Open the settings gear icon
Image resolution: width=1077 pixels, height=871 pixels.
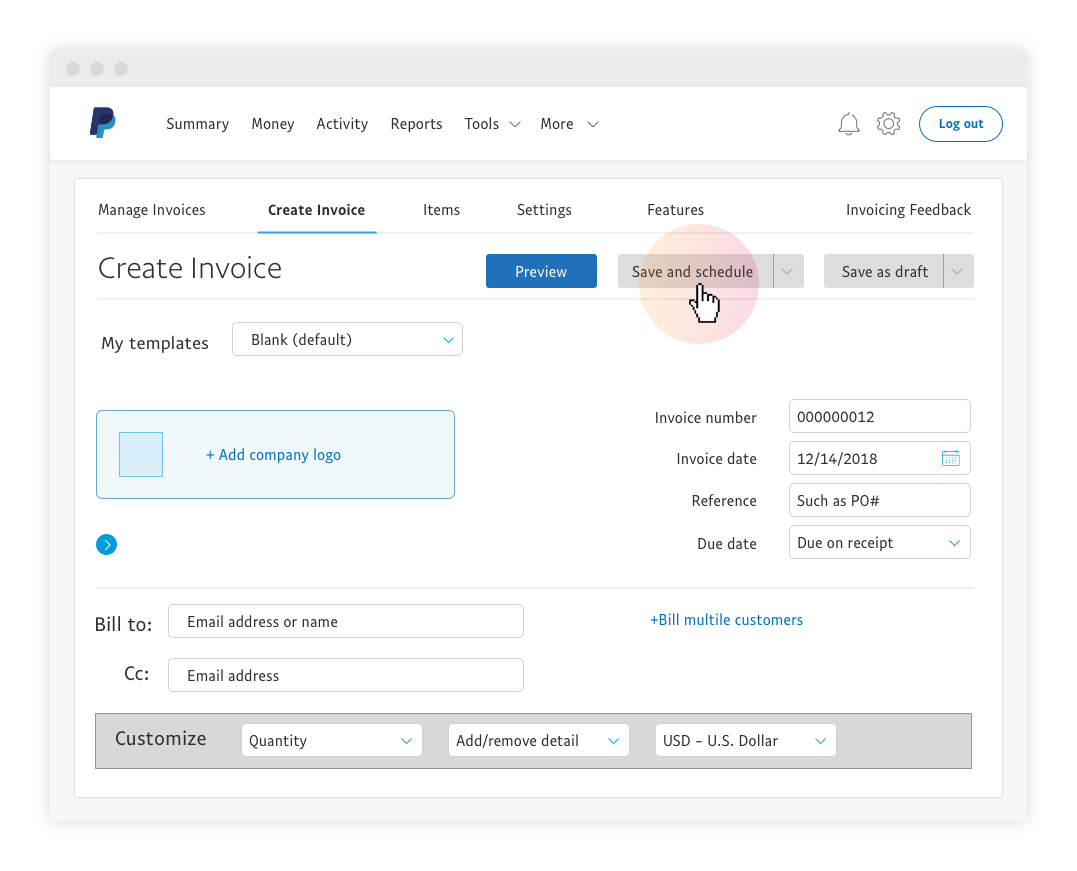(888, 124)
